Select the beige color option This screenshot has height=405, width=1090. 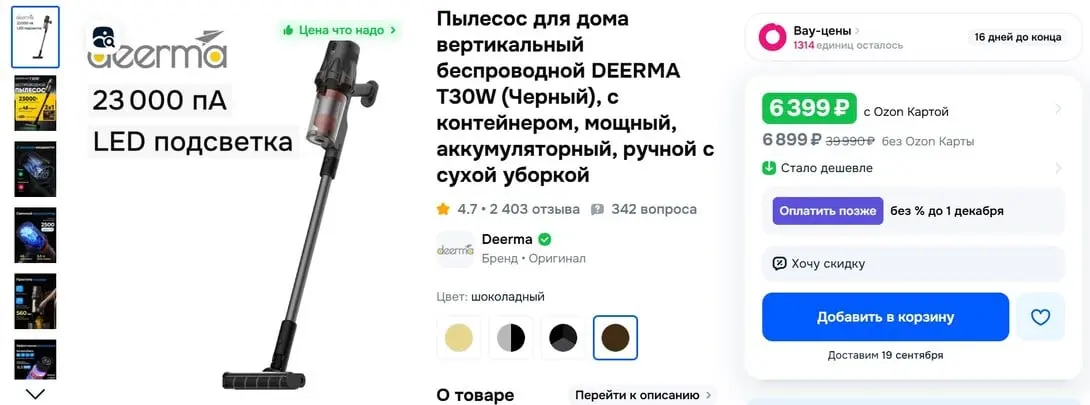(459, 338)
